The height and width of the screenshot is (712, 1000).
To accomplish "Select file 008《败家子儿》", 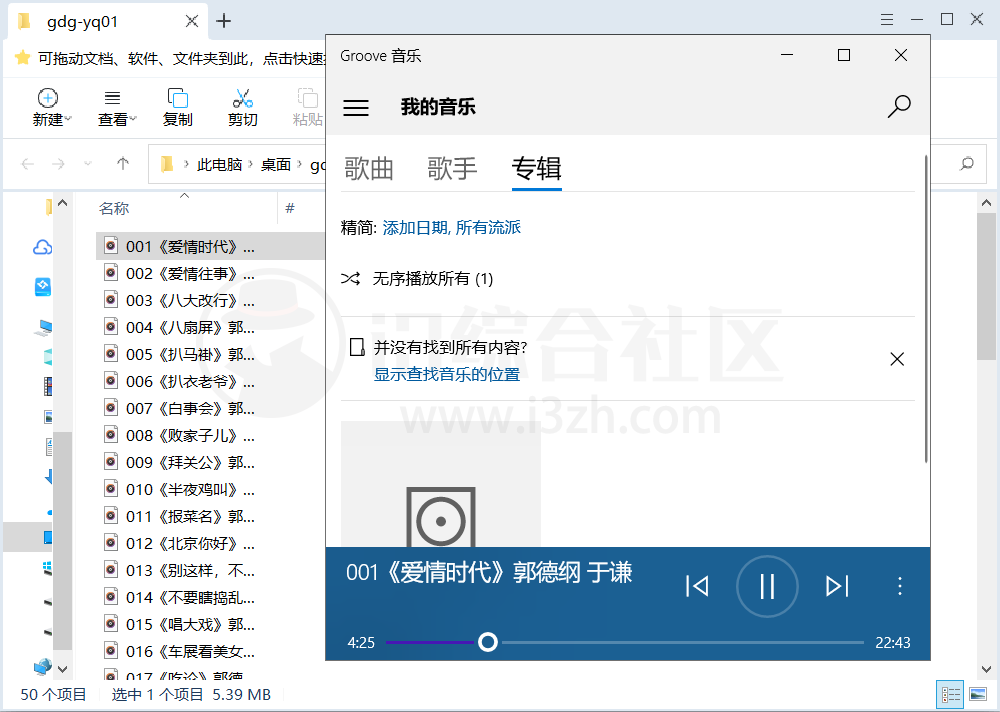I will pyautogui.click(x=190, y=435).
